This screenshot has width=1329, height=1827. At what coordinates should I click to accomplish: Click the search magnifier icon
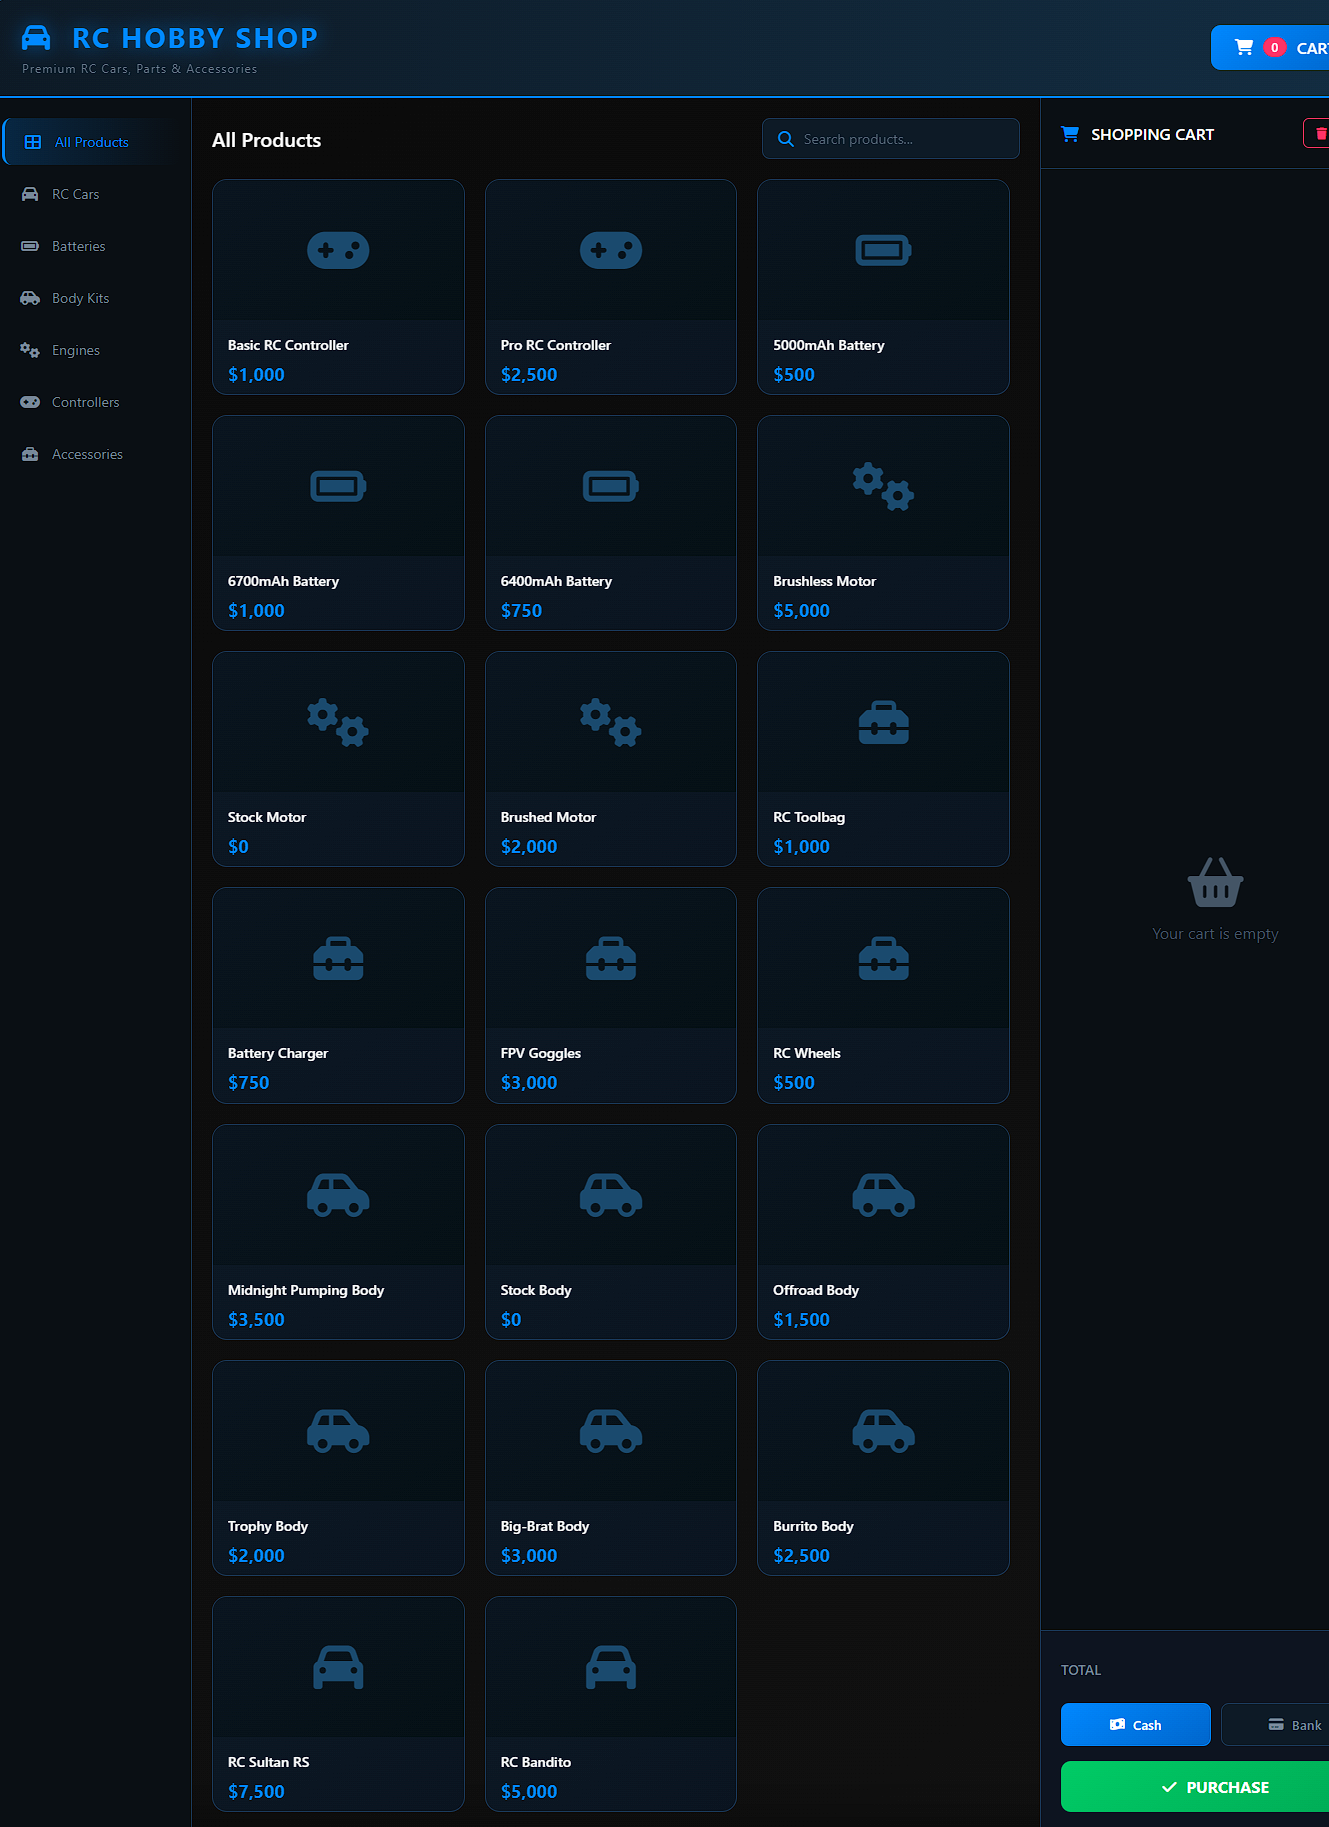(786, 139)
